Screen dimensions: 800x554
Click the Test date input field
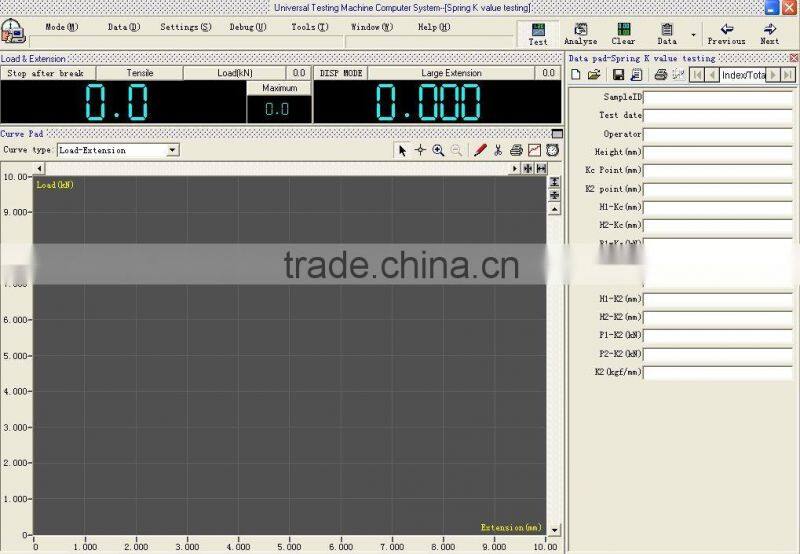pyautogui.click(x=718, y=116)
